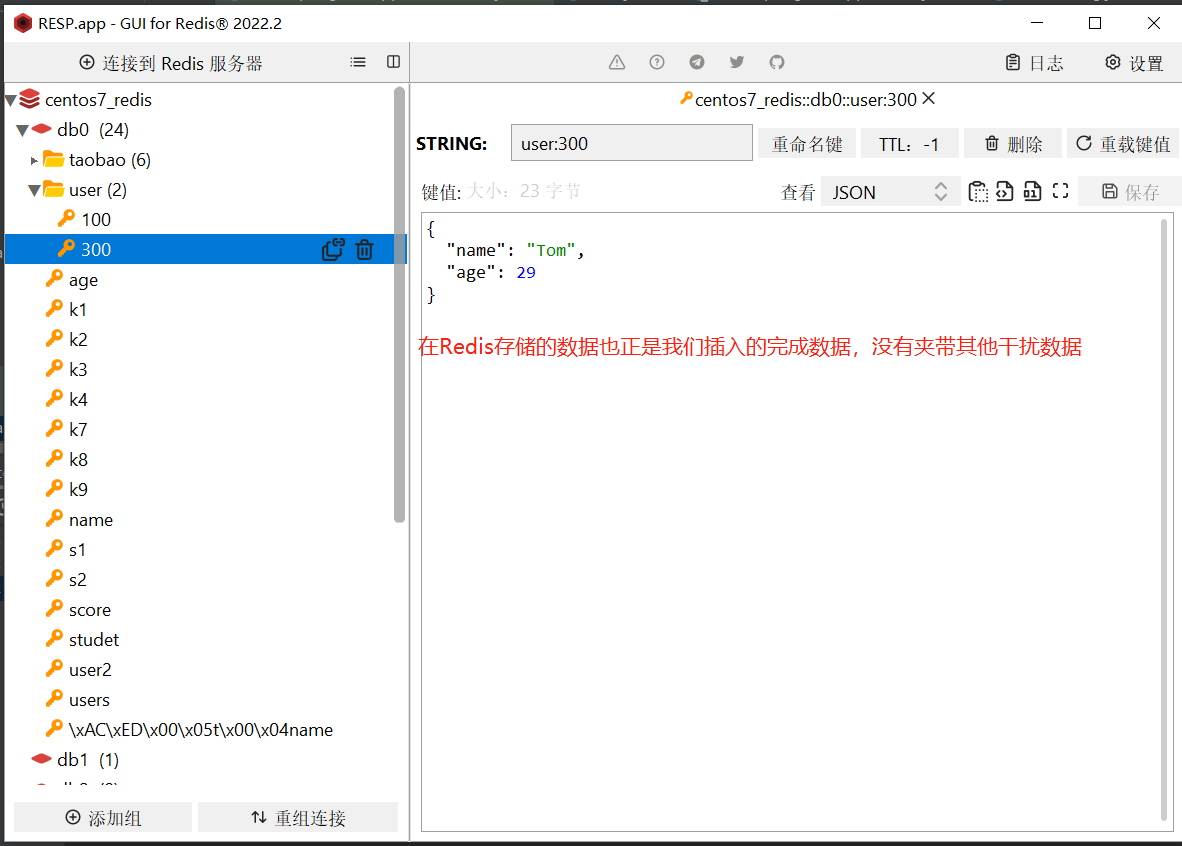Click the value editor vertical scrollbar

click(x=1165, y=520)
